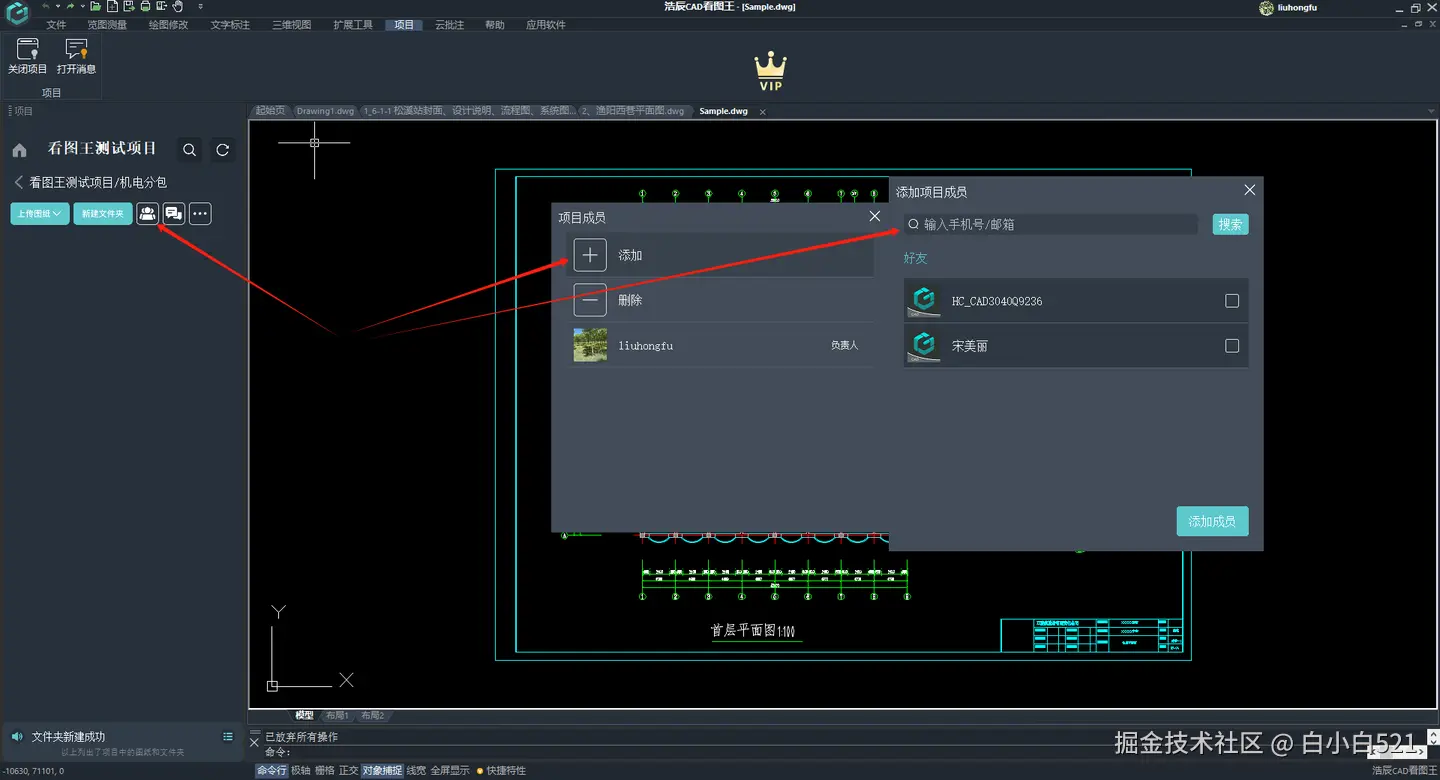Switch to the Drawing1.dwg document tab
The image size is (1440, 780).
(x=325, y=111)
